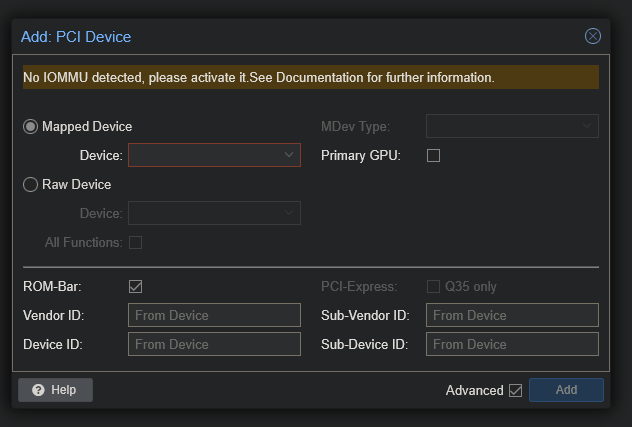Viewport: 632px width, 427px height.
Task: Click the Primary GPU label
Action: click(x=361, y=156)
